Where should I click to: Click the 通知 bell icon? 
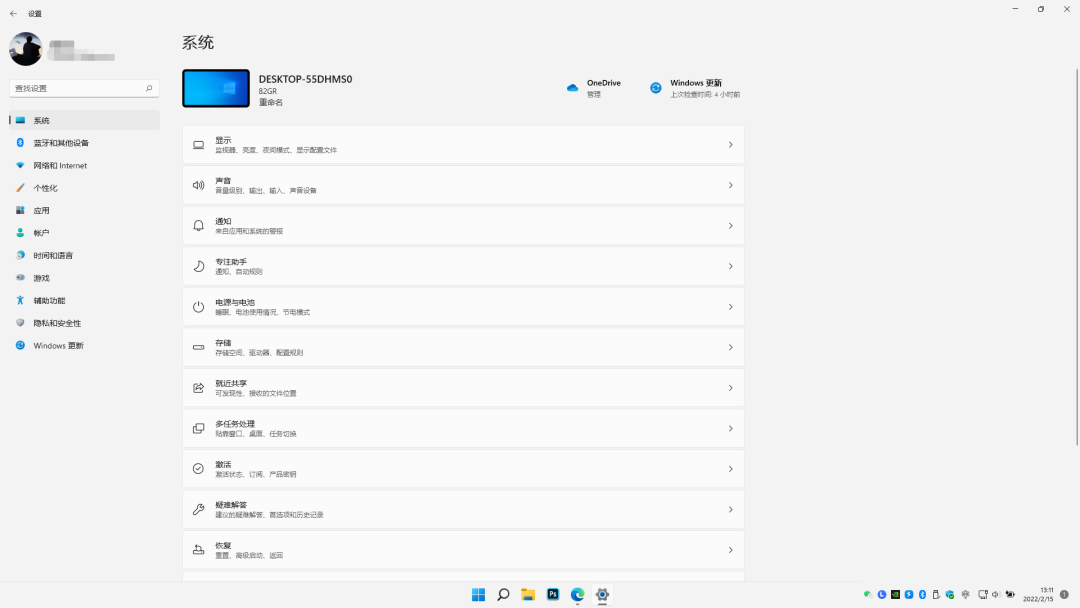click(x=198, y=226)
